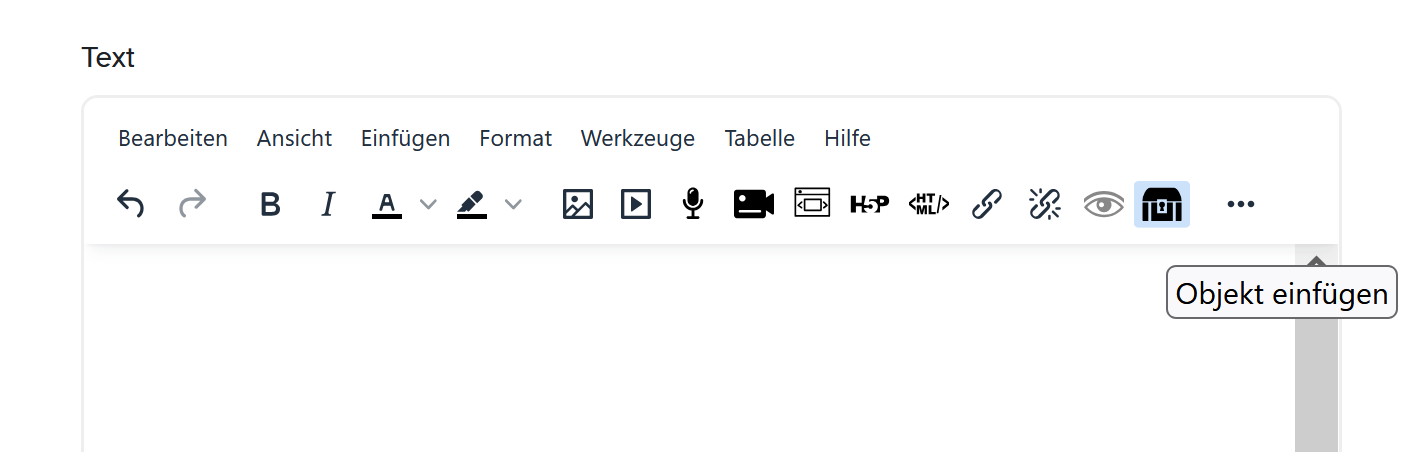The width and height of the screenshot is (1420, 452).
Task: Click the treasure chest Objekt einfügen icon
Action: 1162,204
